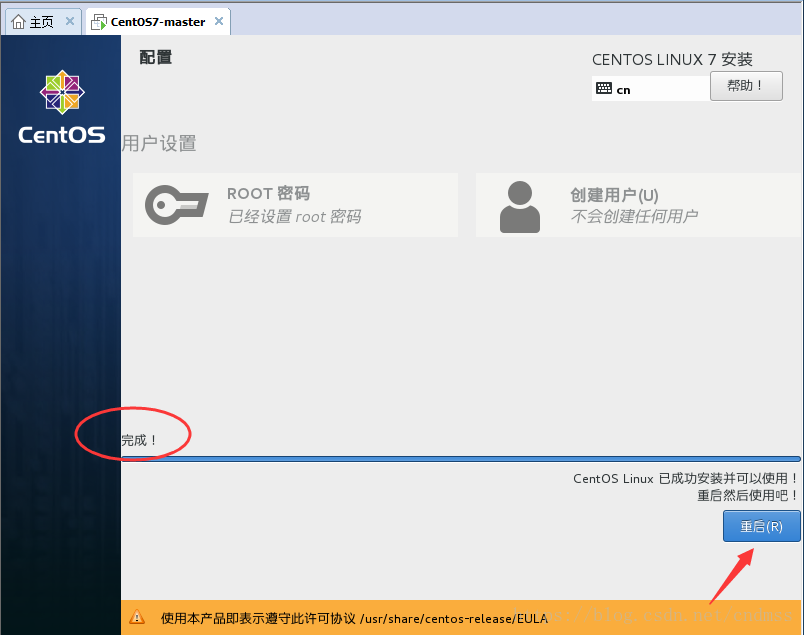Click the CentOS logo in the sidebar
Screen dimensions: 804x635
point(61,92)
